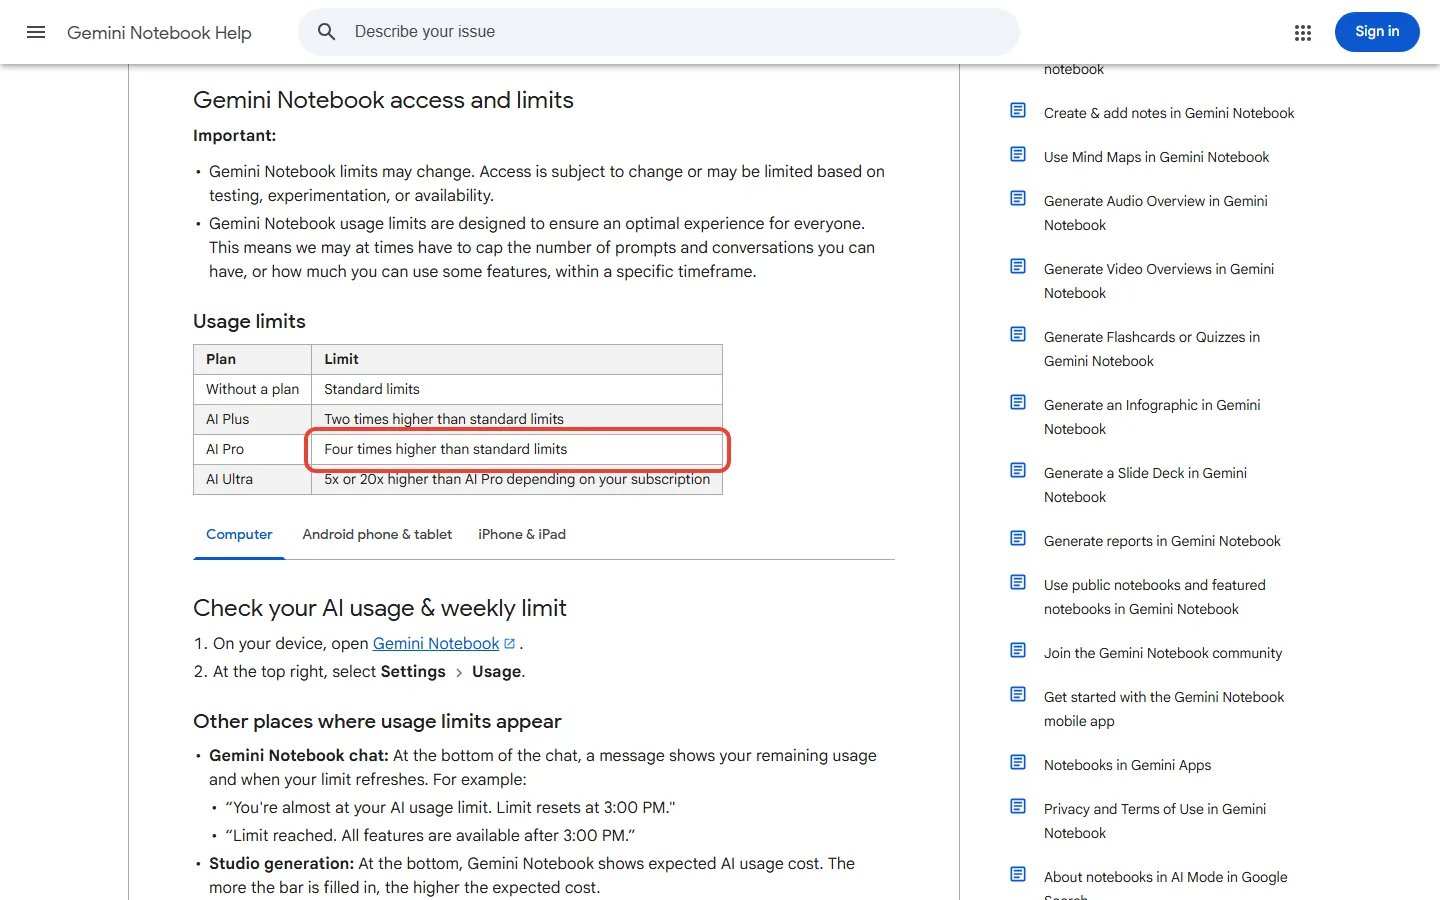1440x900 pixels.
Task: Click article icon beside Use Mind Maps
Action: [x=1018, y=154]
